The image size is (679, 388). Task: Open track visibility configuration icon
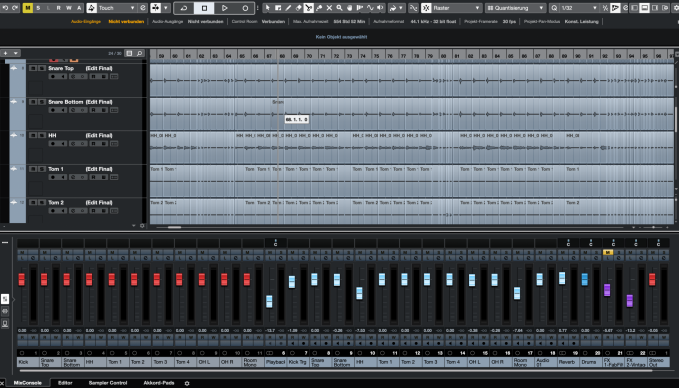pos(129,53)
